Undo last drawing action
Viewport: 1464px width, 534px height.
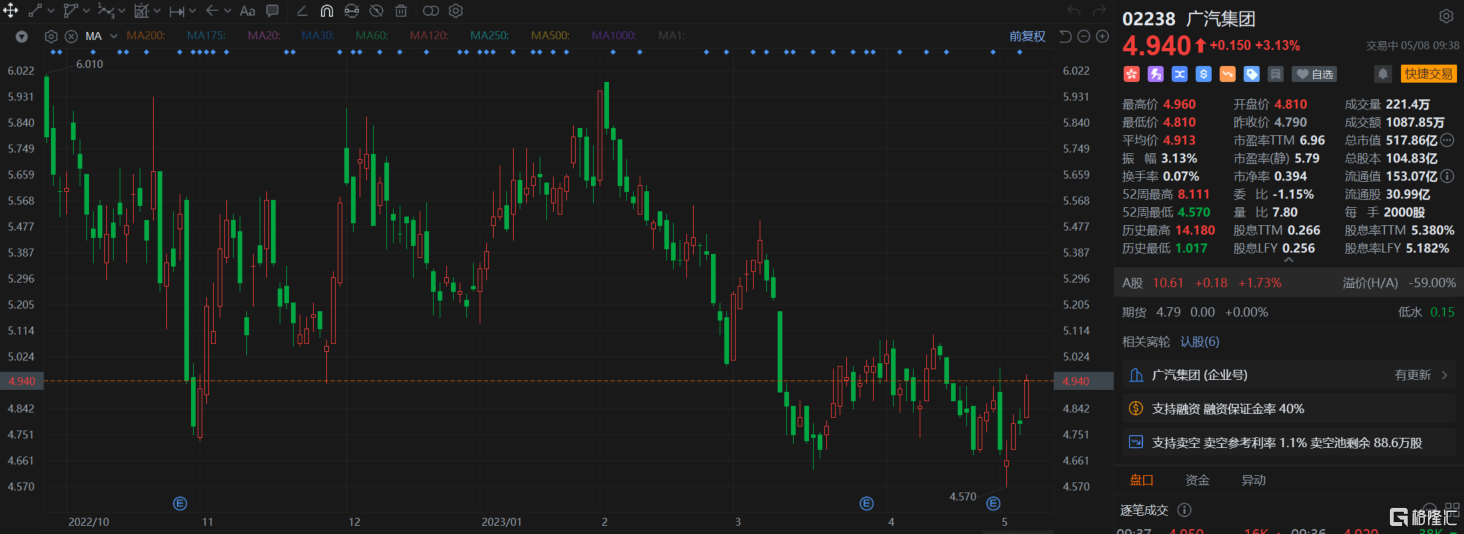pos(1074,12)
